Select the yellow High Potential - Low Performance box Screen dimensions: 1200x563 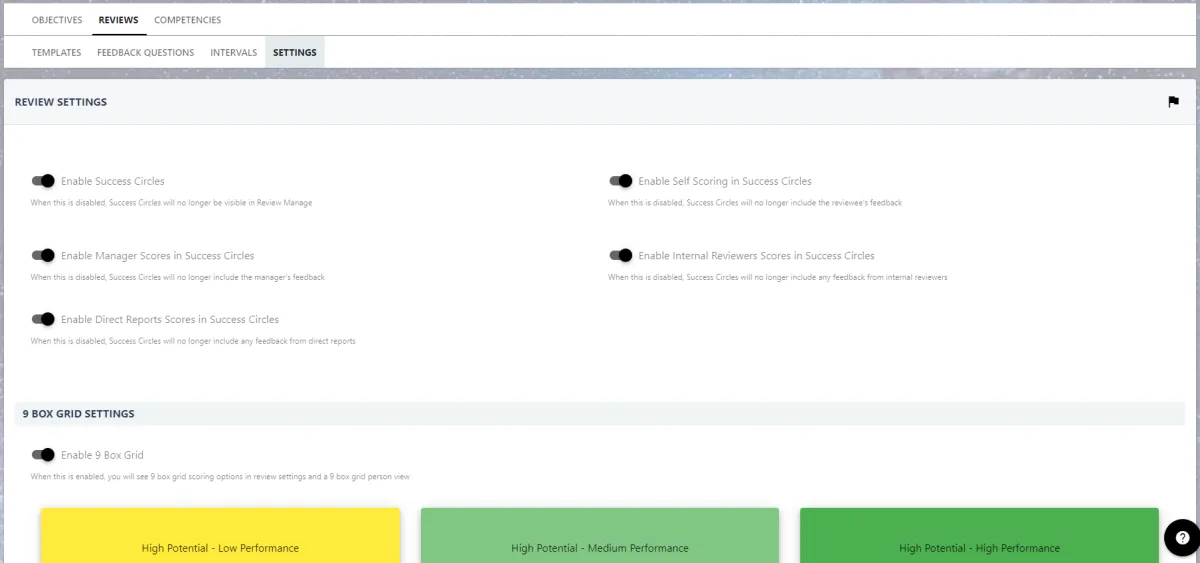(220, 535)
